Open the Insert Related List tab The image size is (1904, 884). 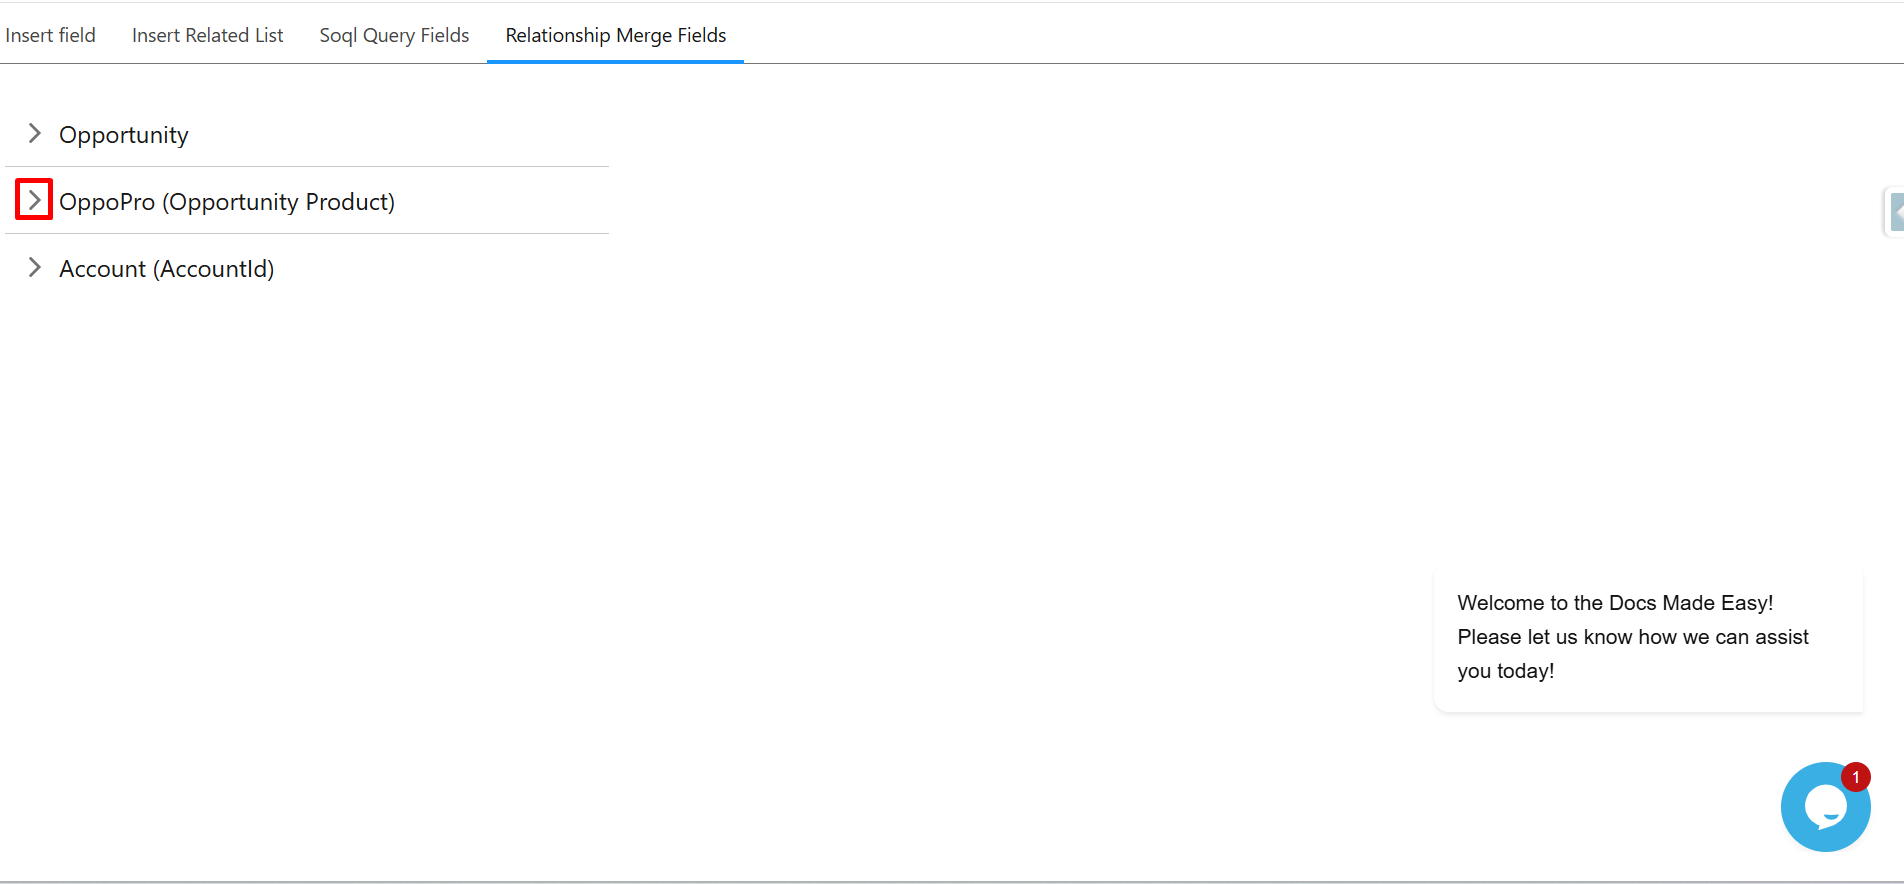pyautogui.click(x=207, y=35)
